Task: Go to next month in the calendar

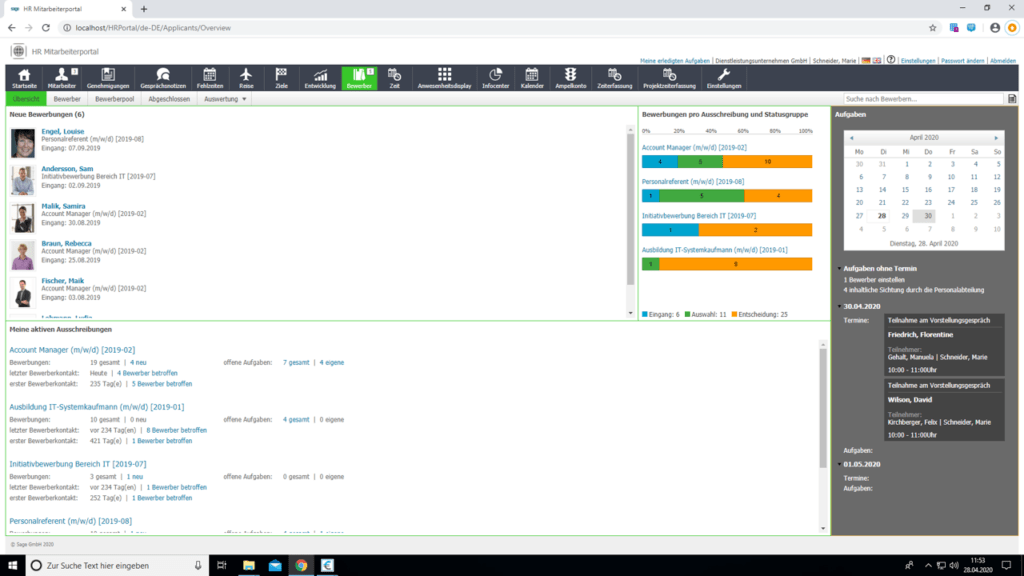Action: coord(996,137)
